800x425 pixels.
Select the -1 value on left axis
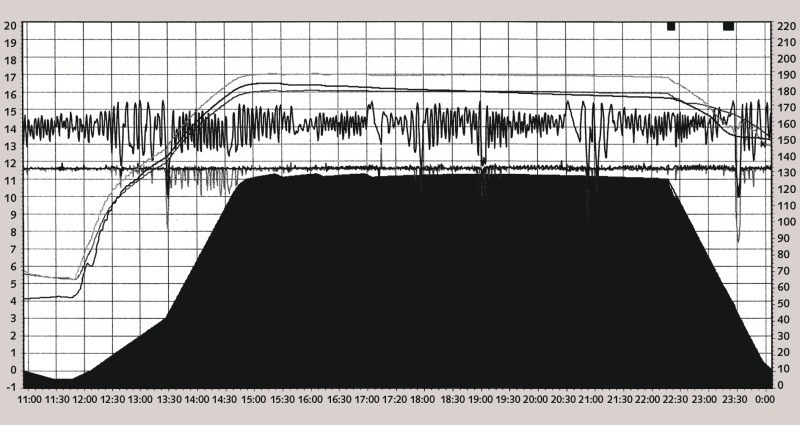(x=10, y=386)
